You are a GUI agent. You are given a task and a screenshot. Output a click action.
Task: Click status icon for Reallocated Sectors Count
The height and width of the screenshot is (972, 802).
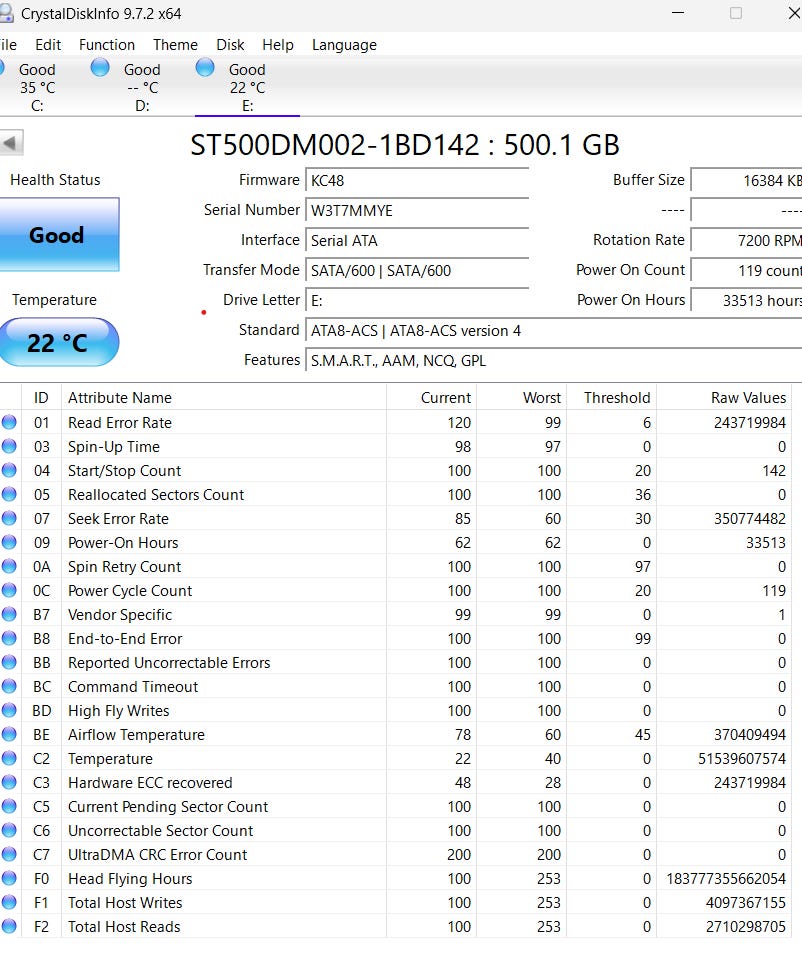click(x=9, y=494)
